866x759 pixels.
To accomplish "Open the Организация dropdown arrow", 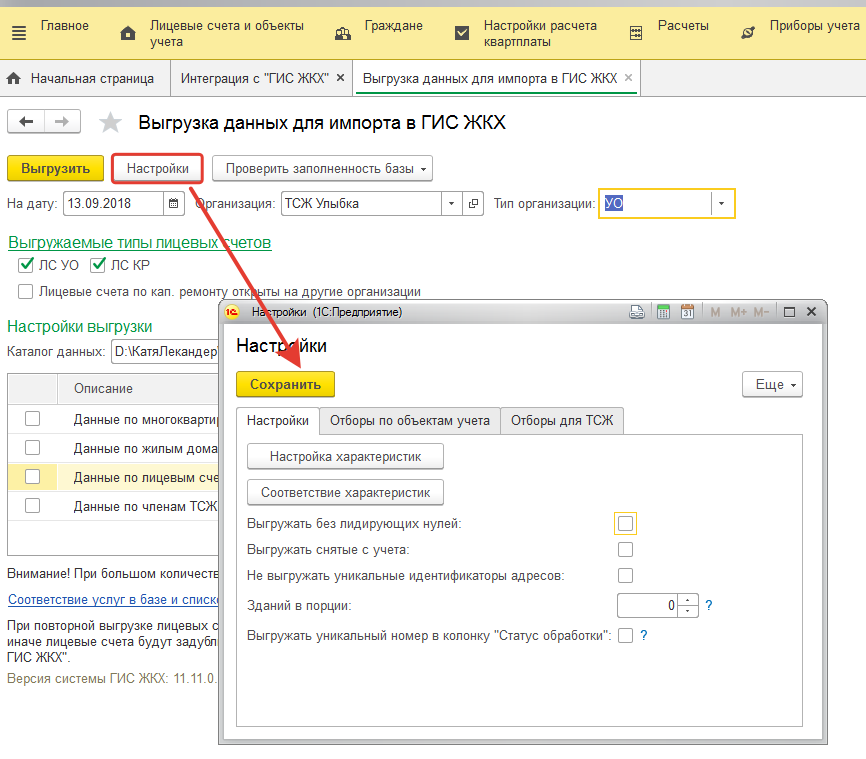I will pyautogui.click(x=451, y=203).
